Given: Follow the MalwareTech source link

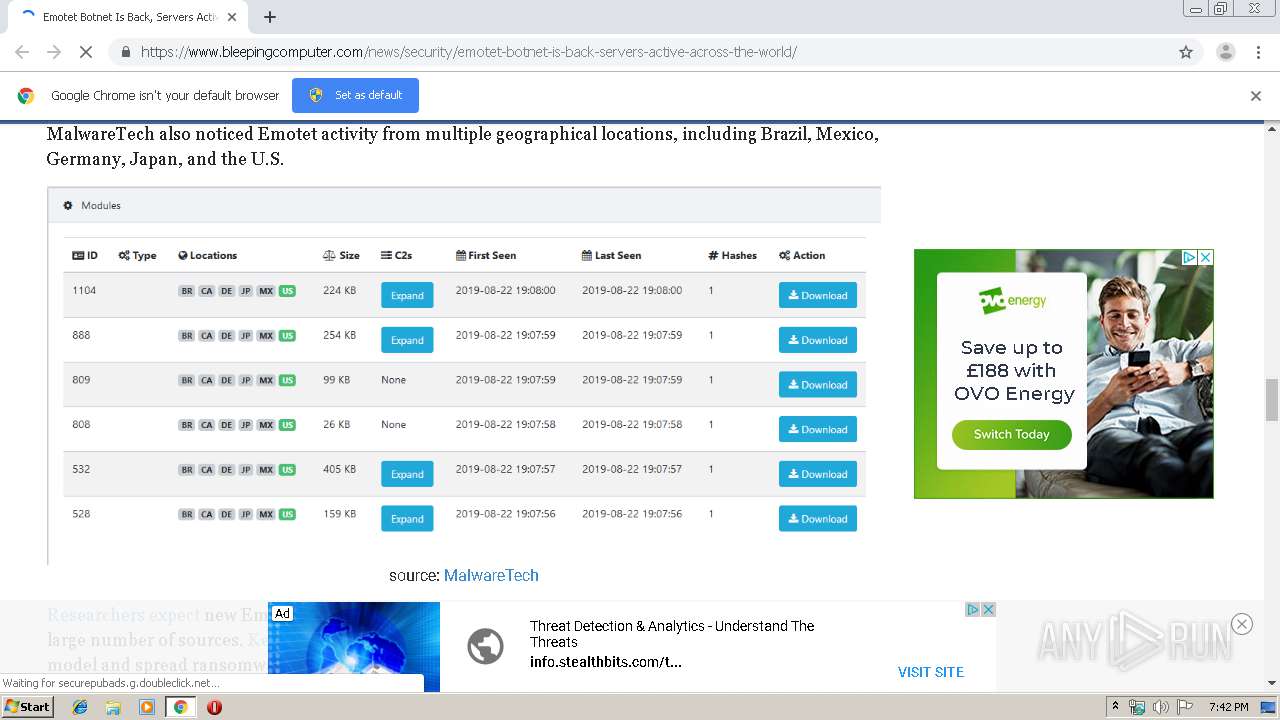Looking at the screenshot, I should click(491, 575).
